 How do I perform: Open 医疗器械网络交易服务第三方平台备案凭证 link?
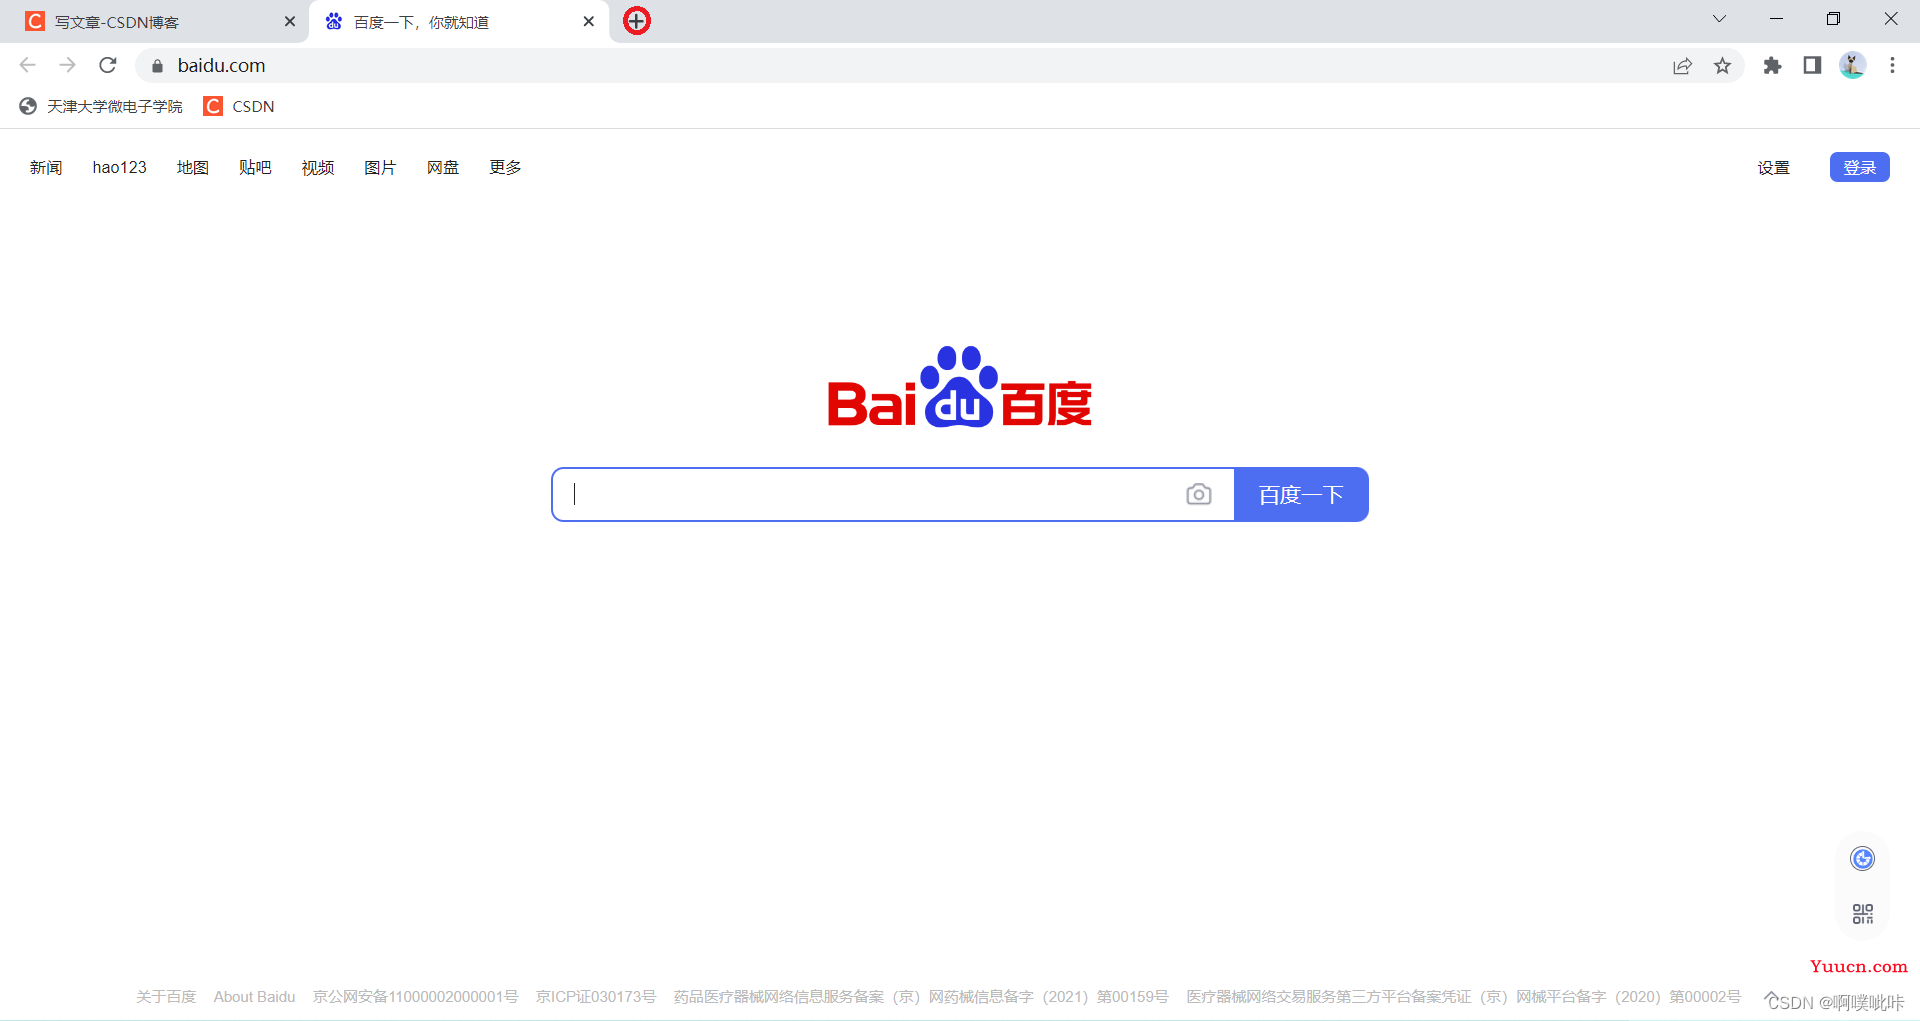click(1463, 996)
